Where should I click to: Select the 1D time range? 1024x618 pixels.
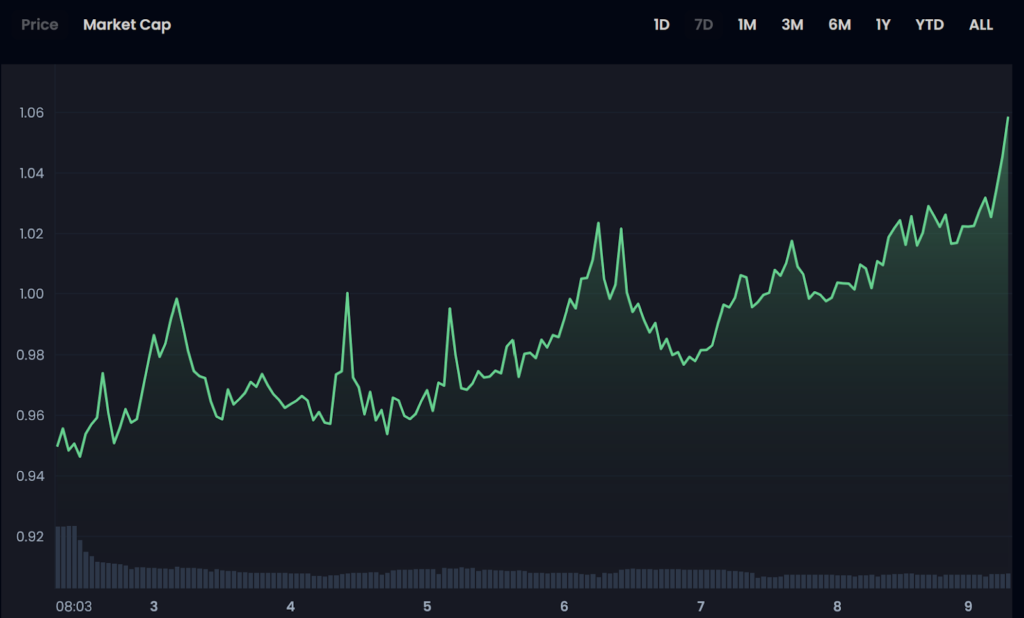click(x=661, y=25)
